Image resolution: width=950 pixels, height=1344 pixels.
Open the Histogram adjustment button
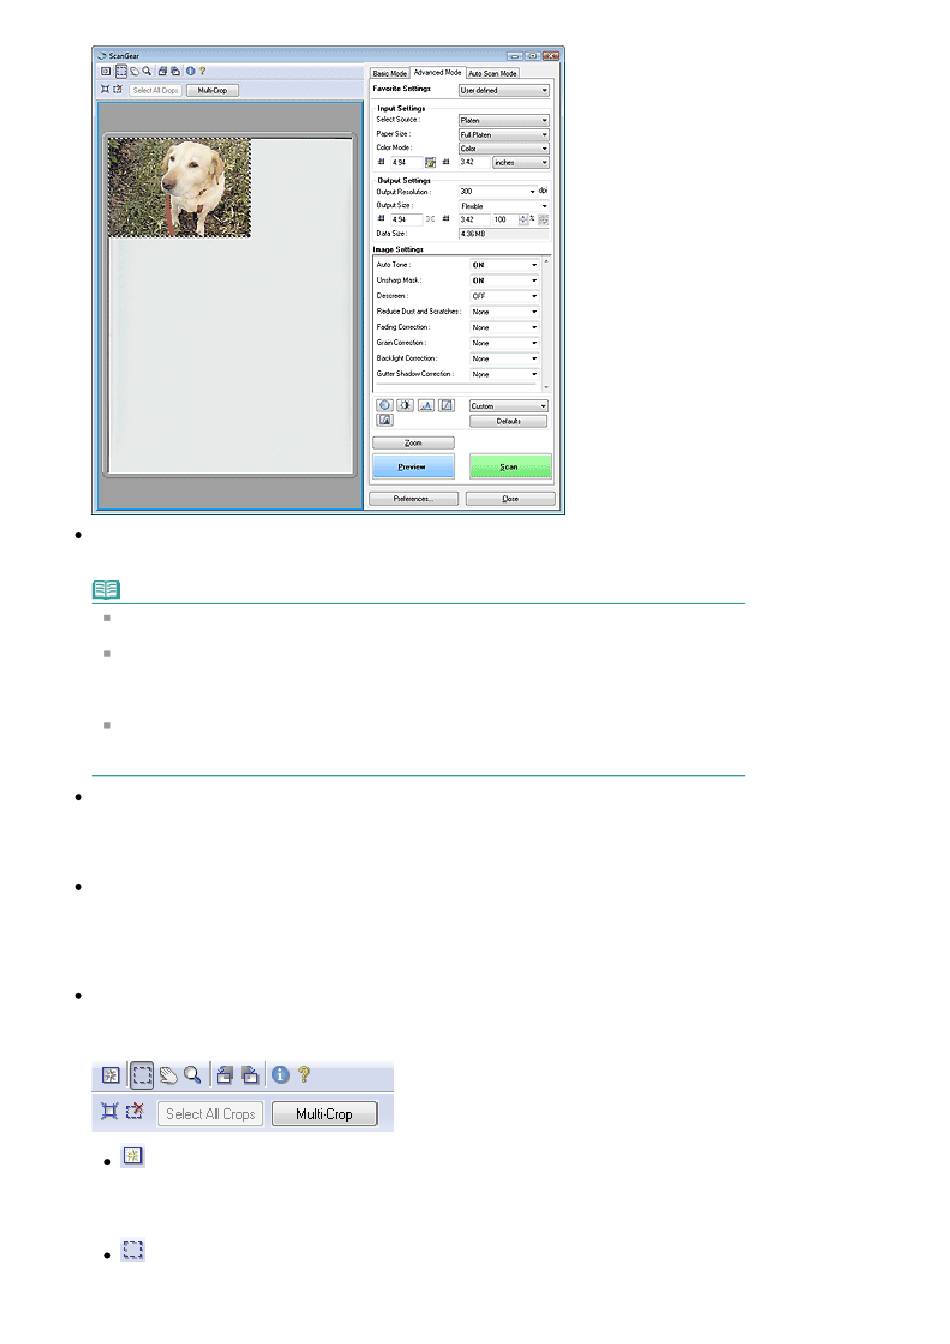click(426, 405)
